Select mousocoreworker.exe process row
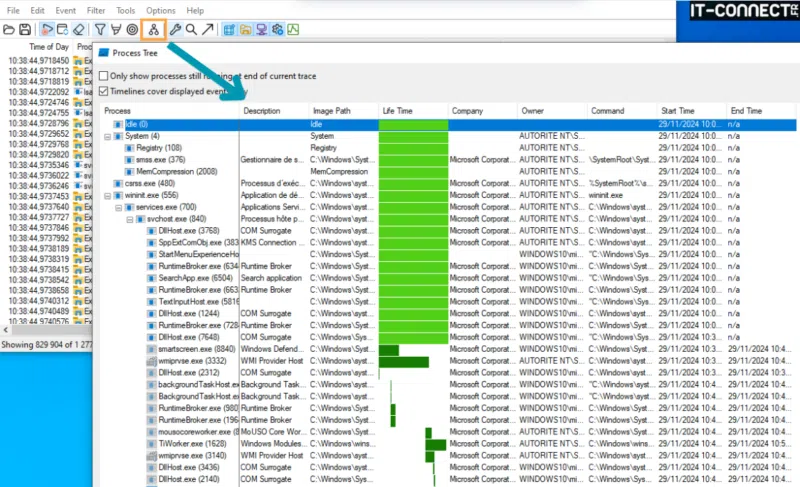Image resolution: width=800 pixels, height=487 pixels. [448, 432]
